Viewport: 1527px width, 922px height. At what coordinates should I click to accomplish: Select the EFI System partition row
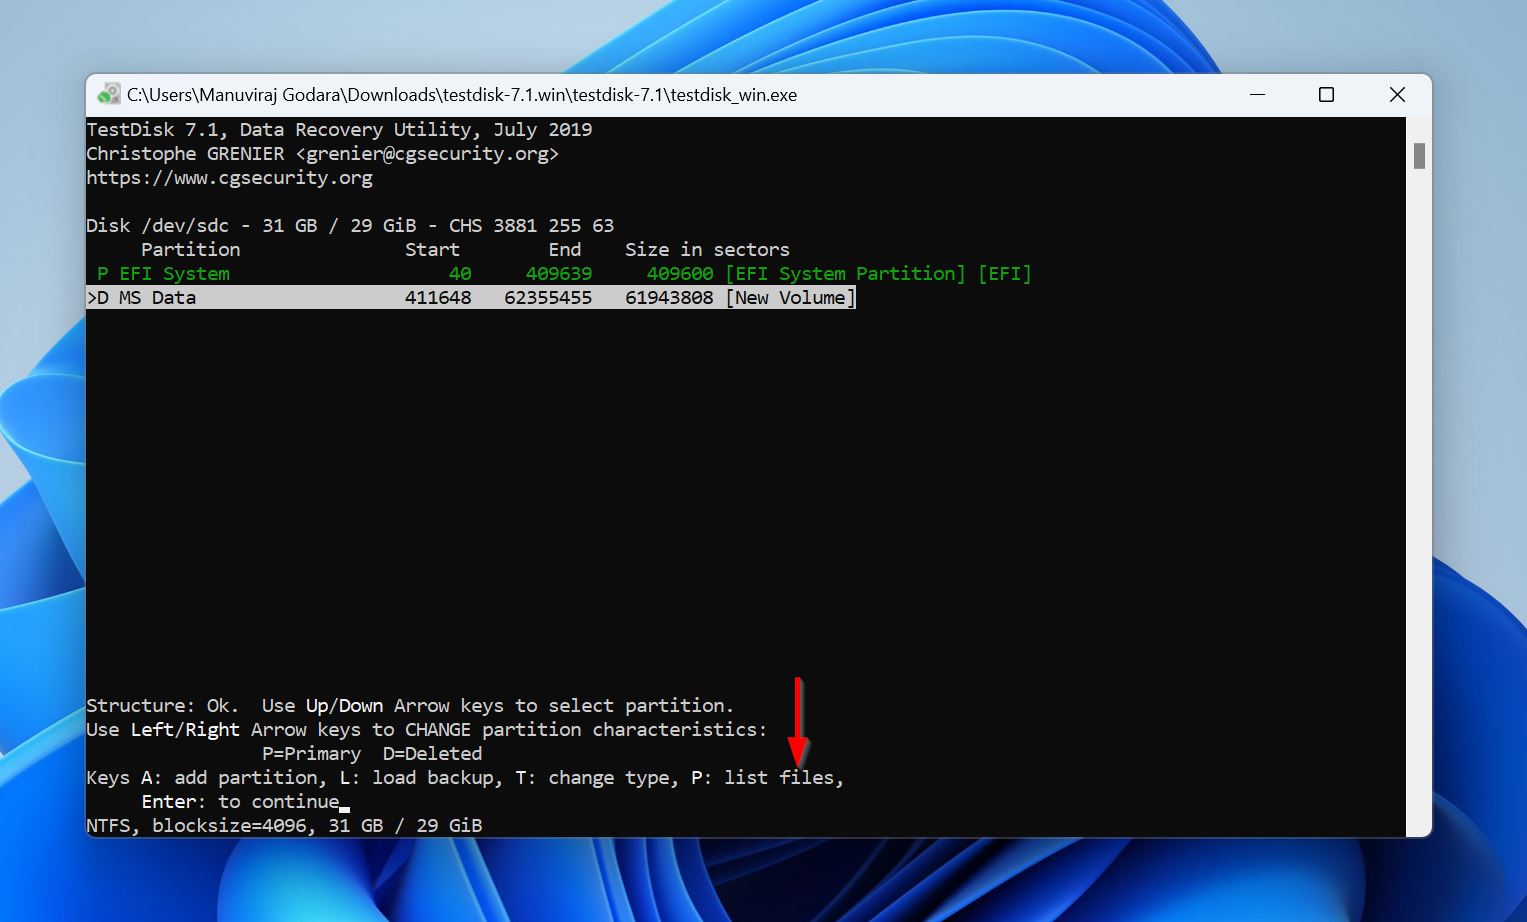(x=564, y=274)
